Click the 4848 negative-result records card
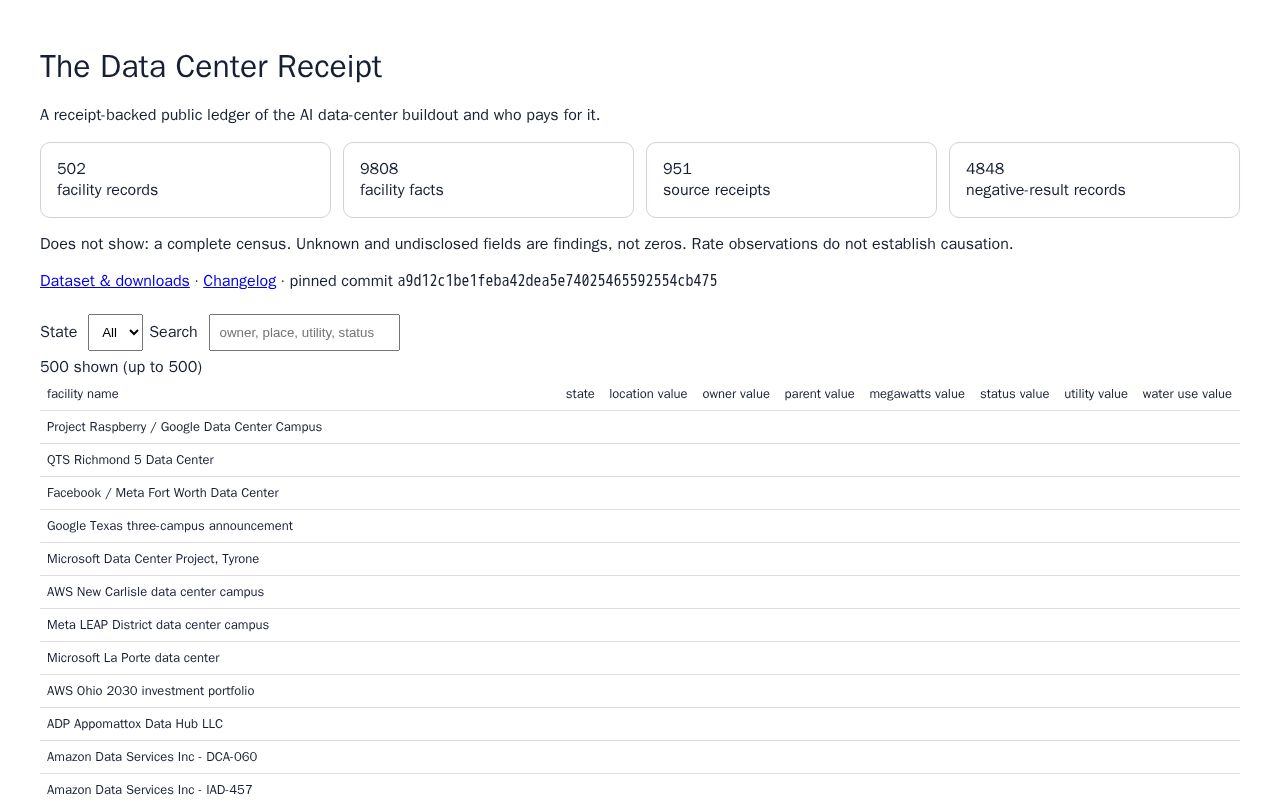 pyautogui.click(x=1094, y=180)
